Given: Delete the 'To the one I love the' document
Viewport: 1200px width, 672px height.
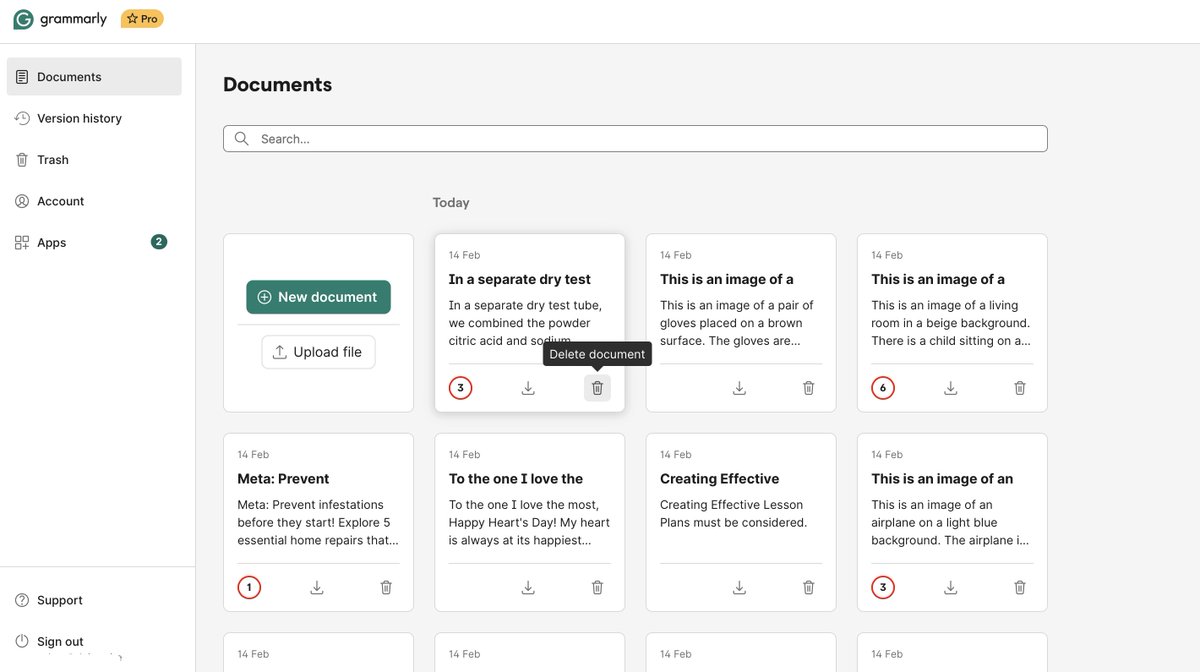Looking at the screenshot, I should tap(597, 587).
